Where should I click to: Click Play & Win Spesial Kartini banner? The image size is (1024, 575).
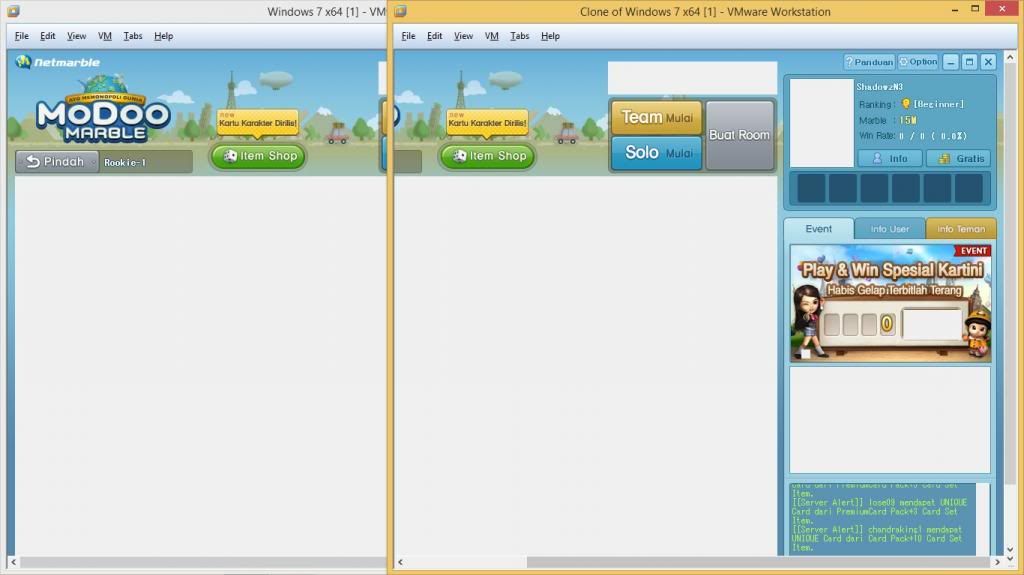coord(890,303)
